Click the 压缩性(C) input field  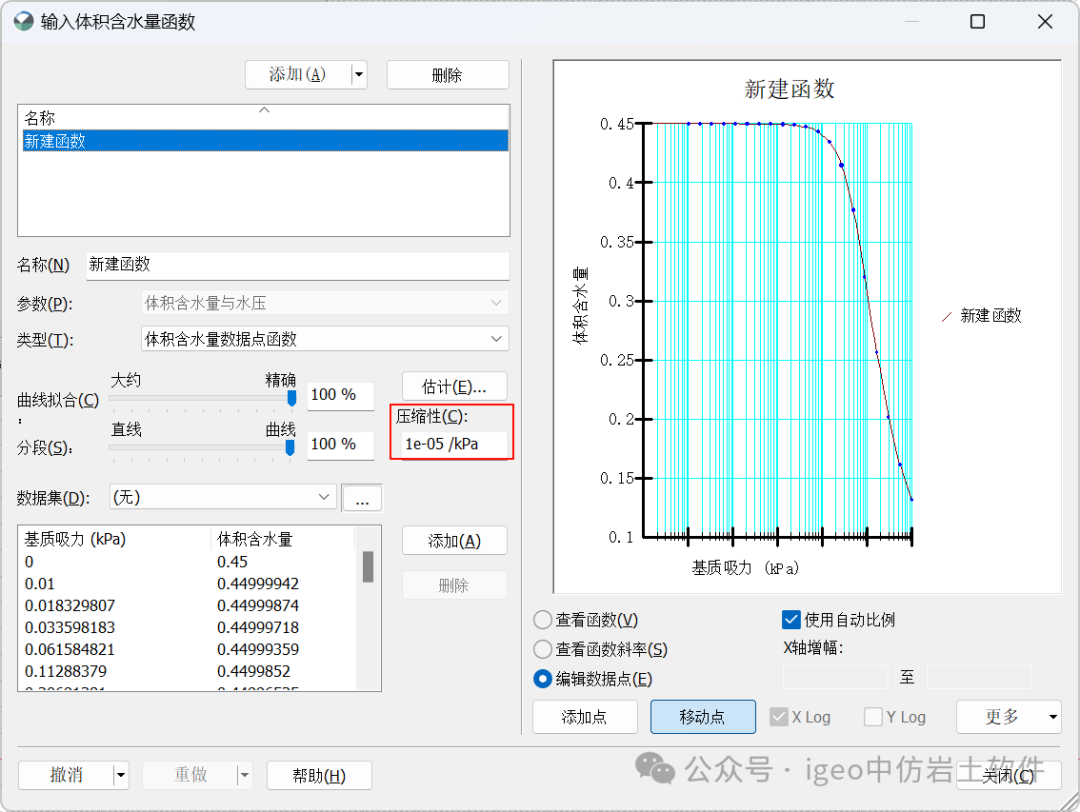point(451,444)
